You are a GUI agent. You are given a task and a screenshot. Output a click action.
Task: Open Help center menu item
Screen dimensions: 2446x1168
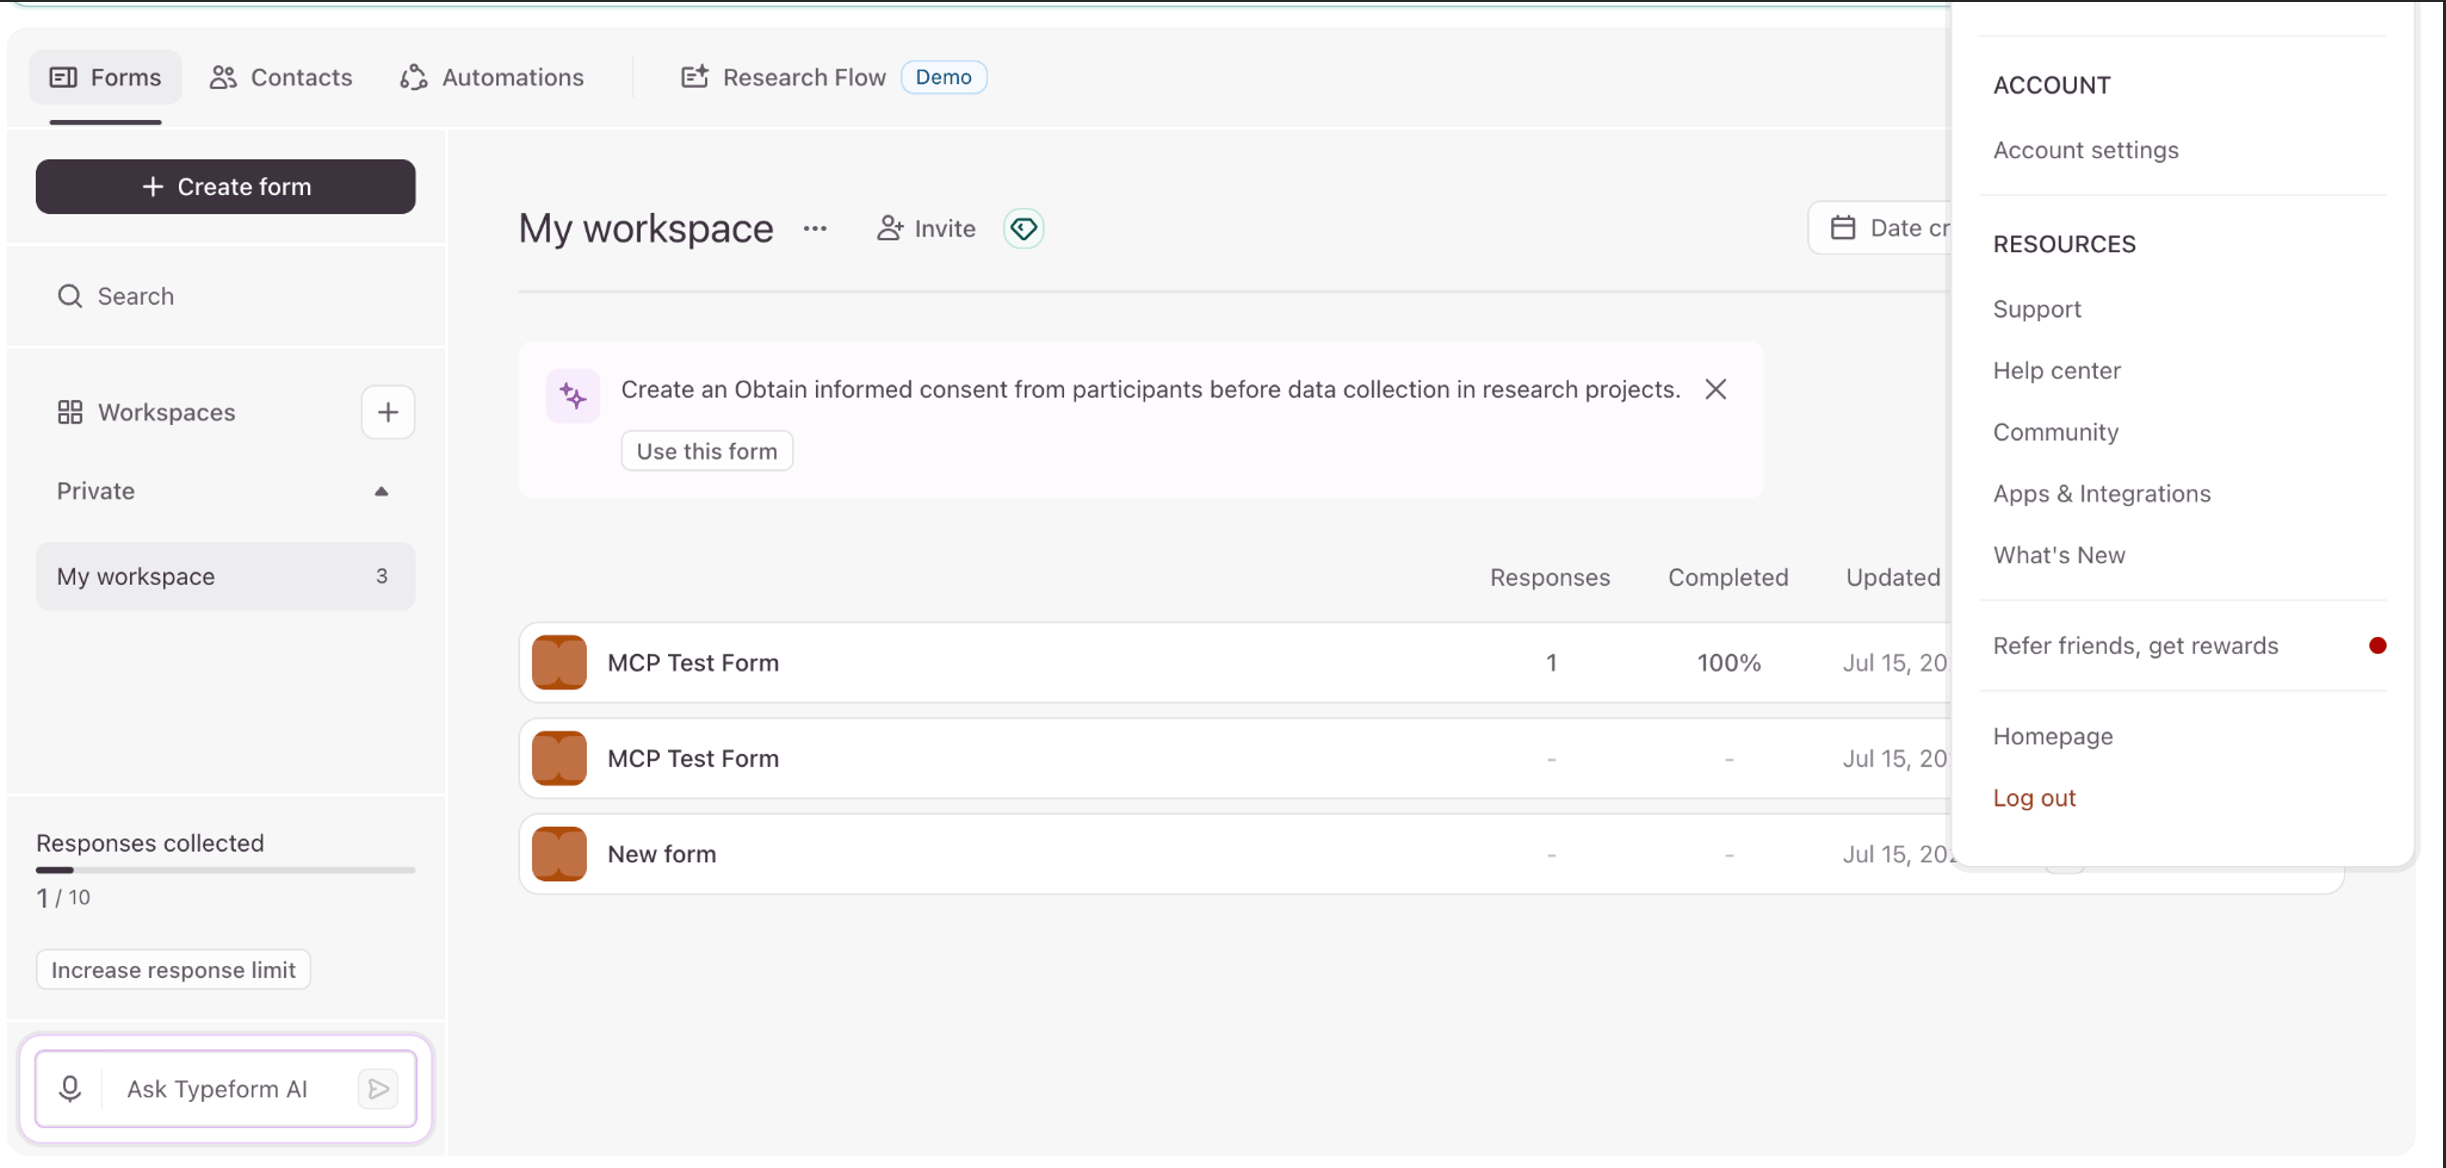click(x=2056, y=371)
